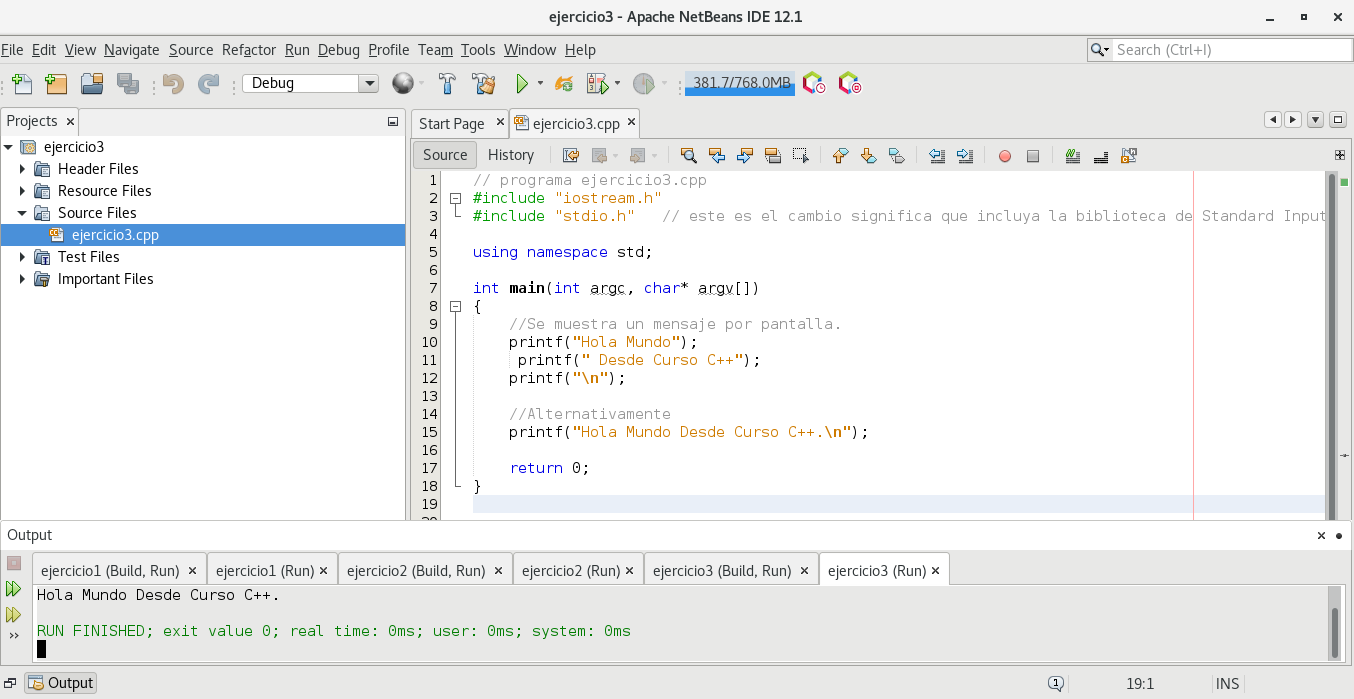Viewport: 1354px width, 699px height.
Task: Click the memory usage bar 381.7/768.0MB
Action: click(x=740, y=84)
